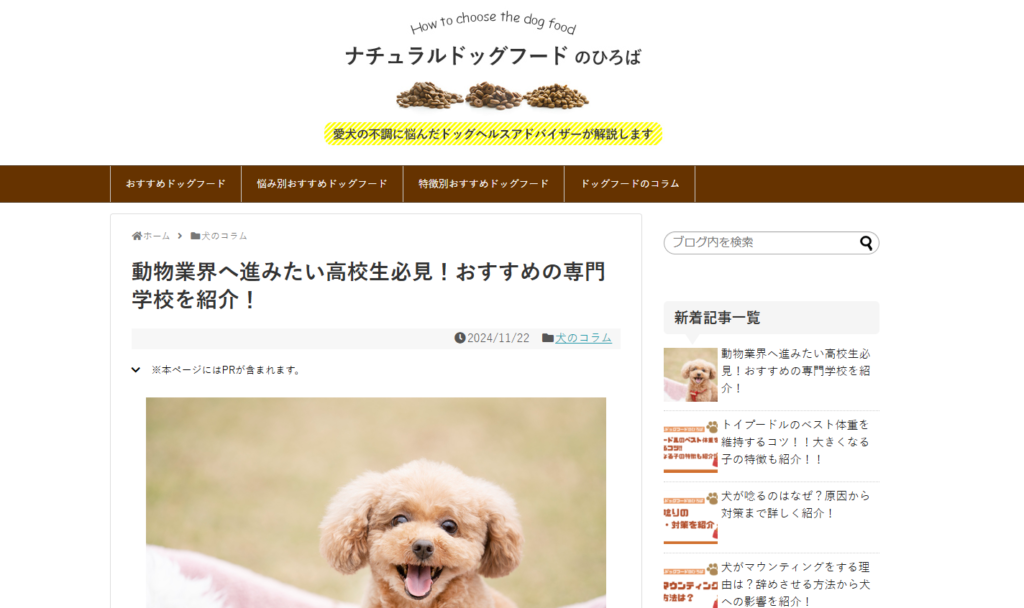Go to ホーム breadcrumb link
Screen dimensions: 1024x608
pos(157,236)
